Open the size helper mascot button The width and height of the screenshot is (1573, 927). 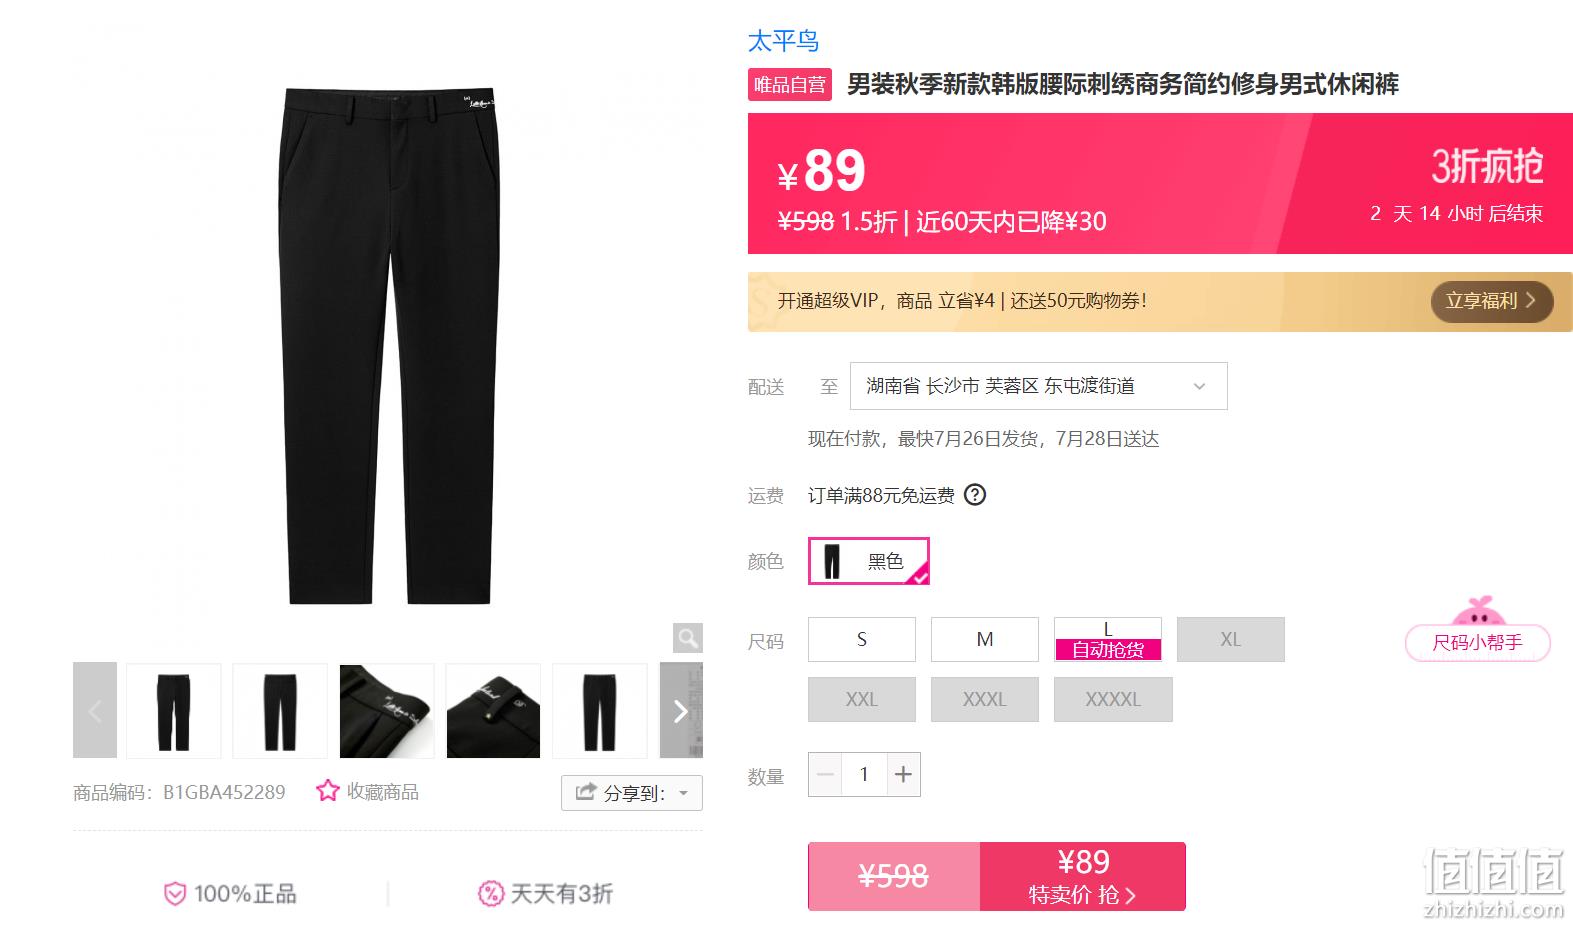point(1478,631)
